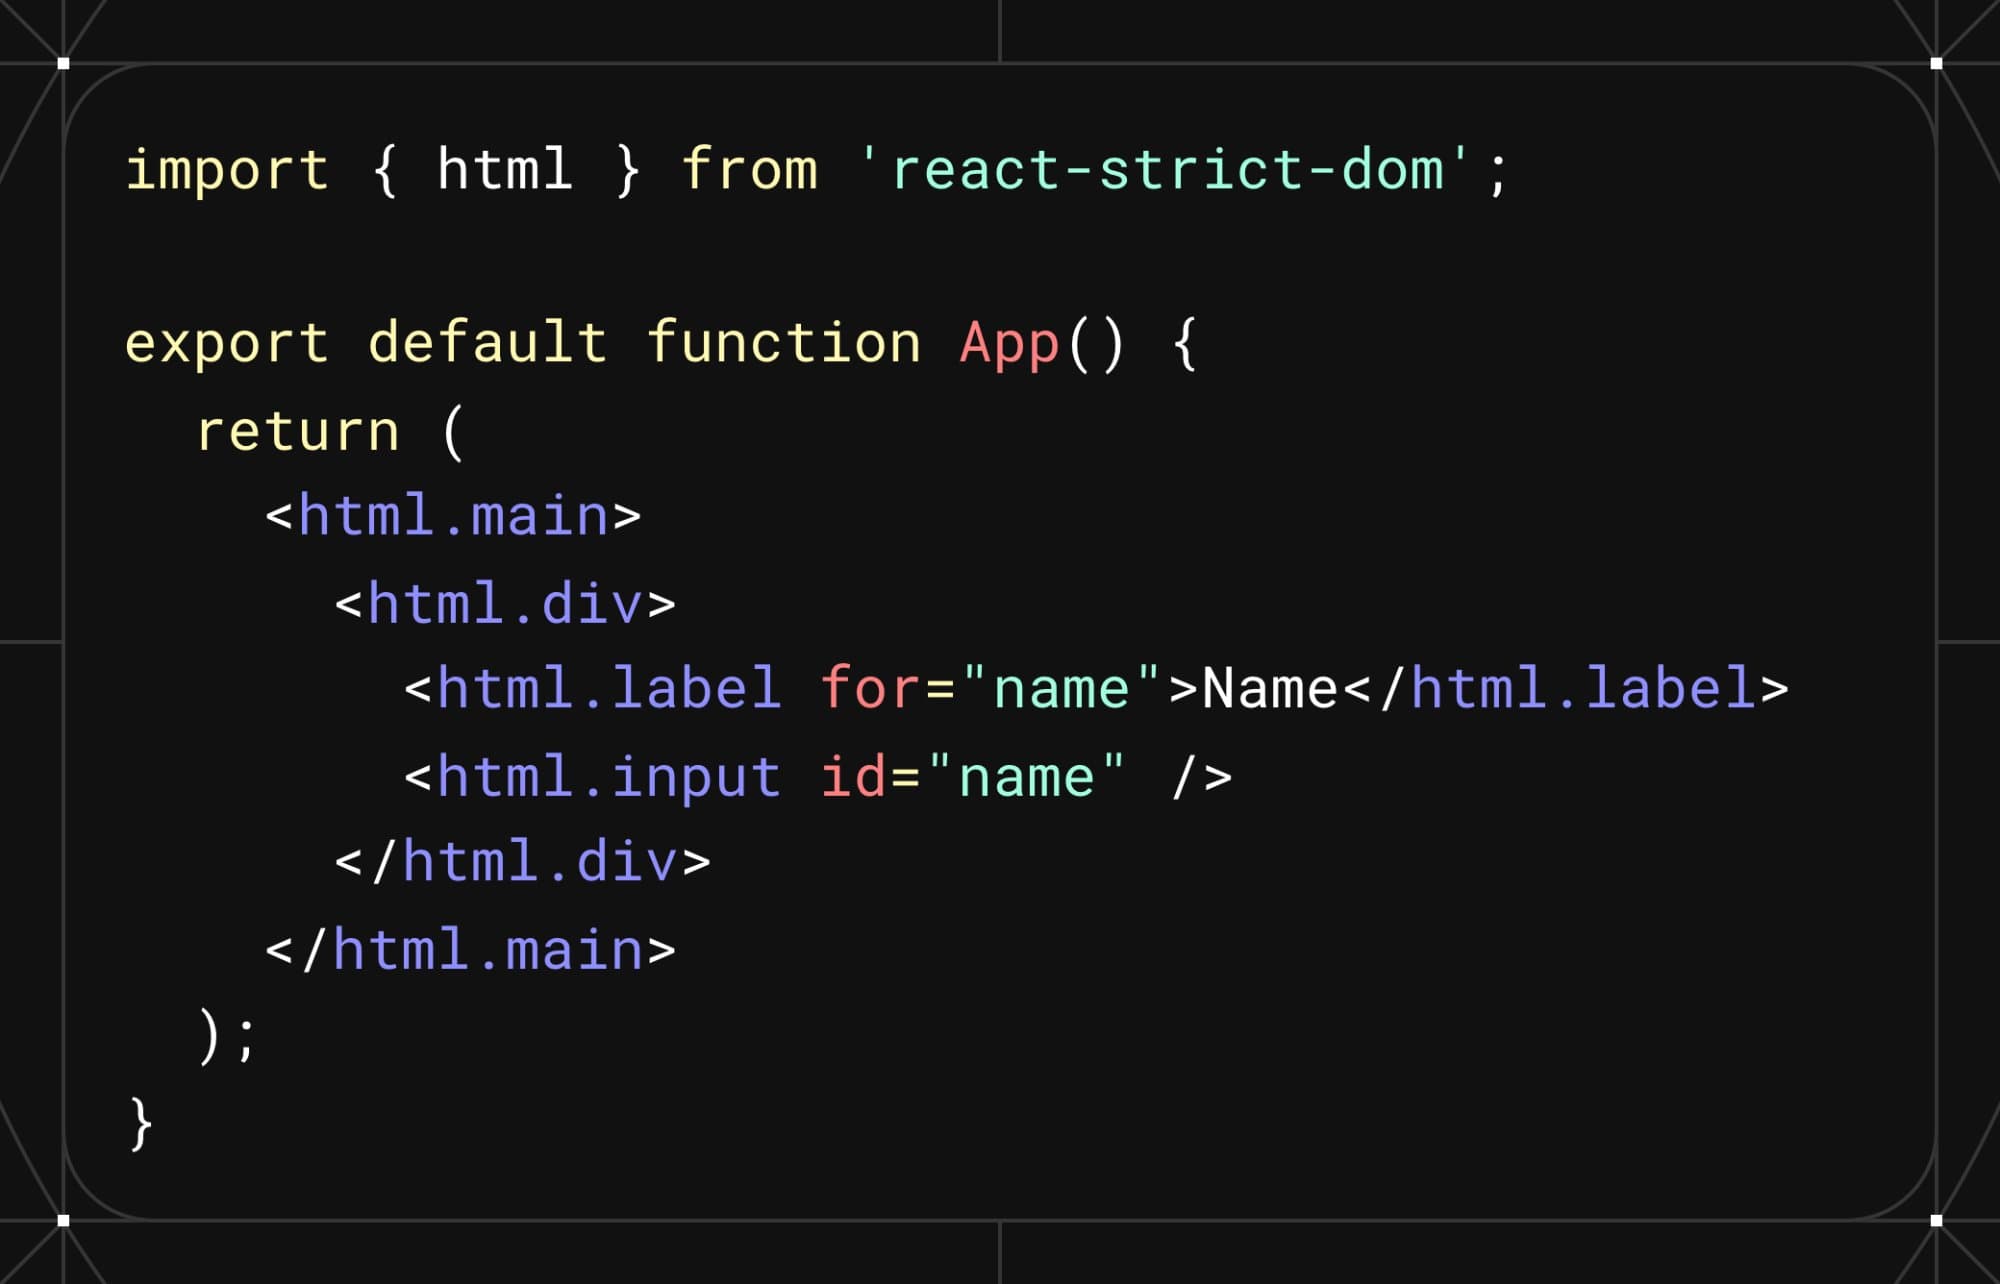The image size is (2000, 1284).
Task: Click the opening html.div tag
Action: click(x=505, y=604)
